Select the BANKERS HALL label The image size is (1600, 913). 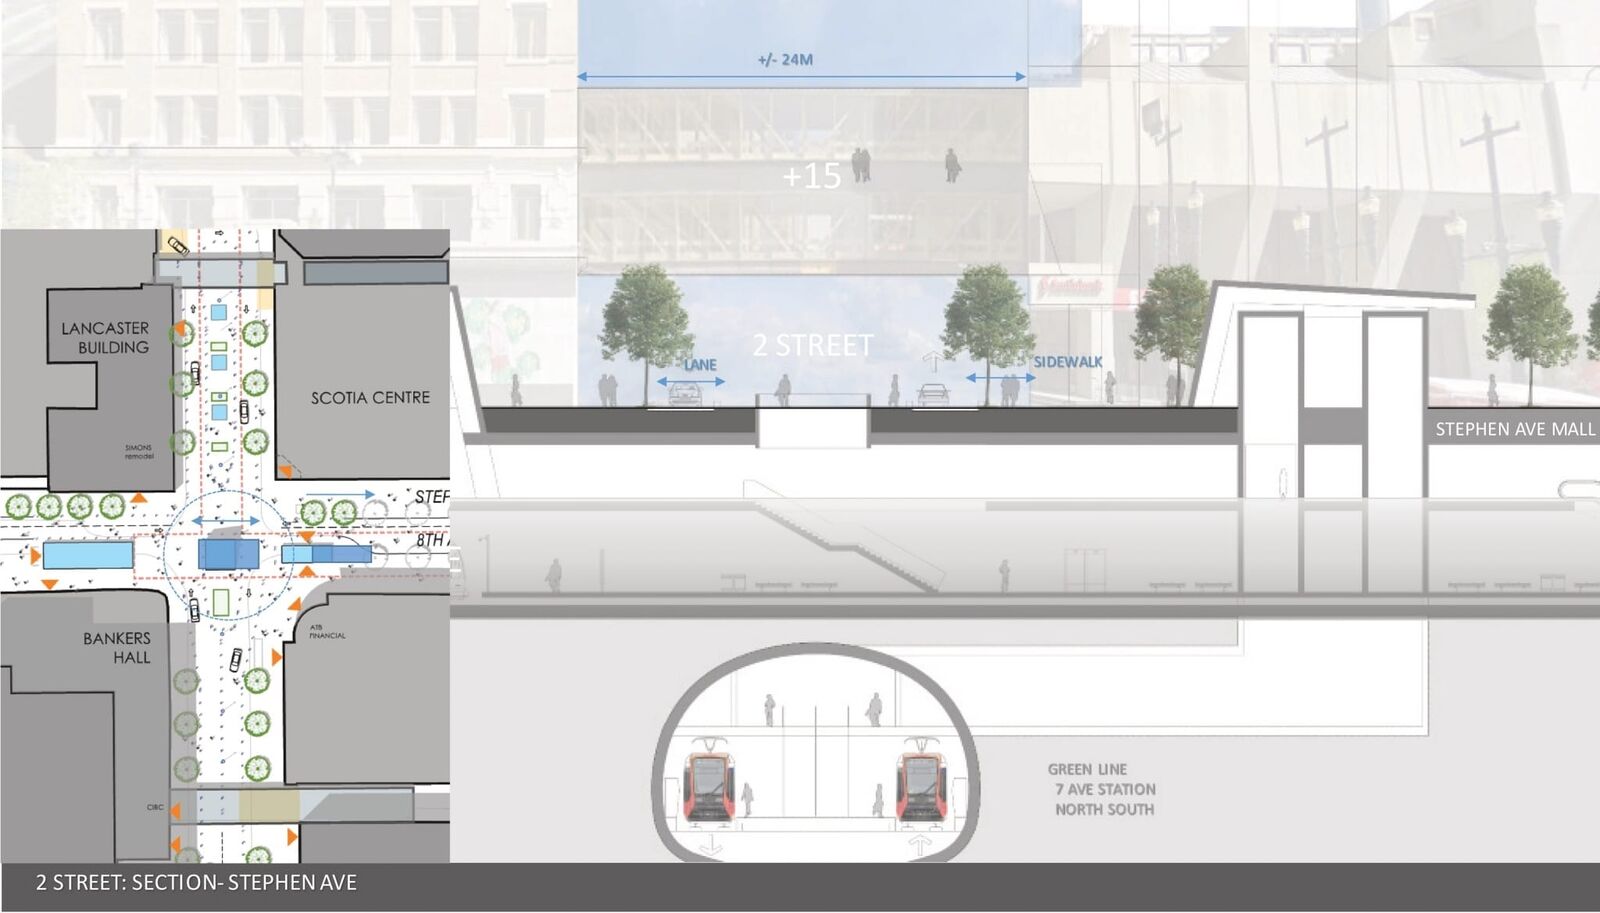pyautogui.click(x=118, y=648)
